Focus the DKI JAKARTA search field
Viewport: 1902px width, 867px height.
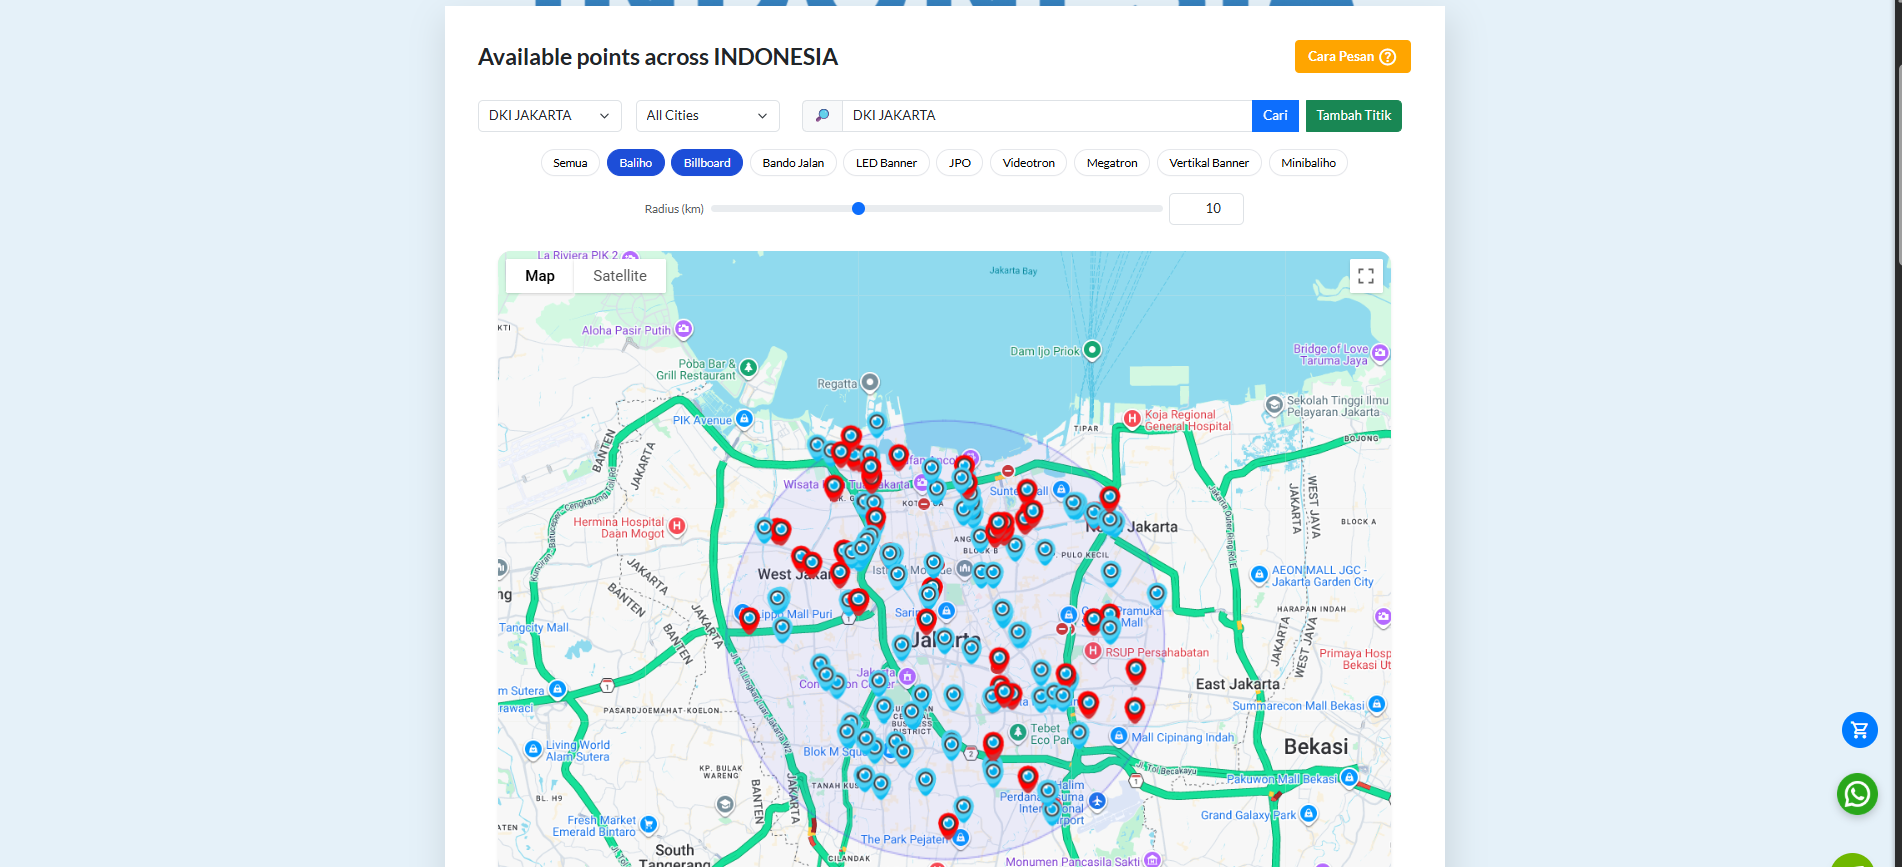(1047, 116)
